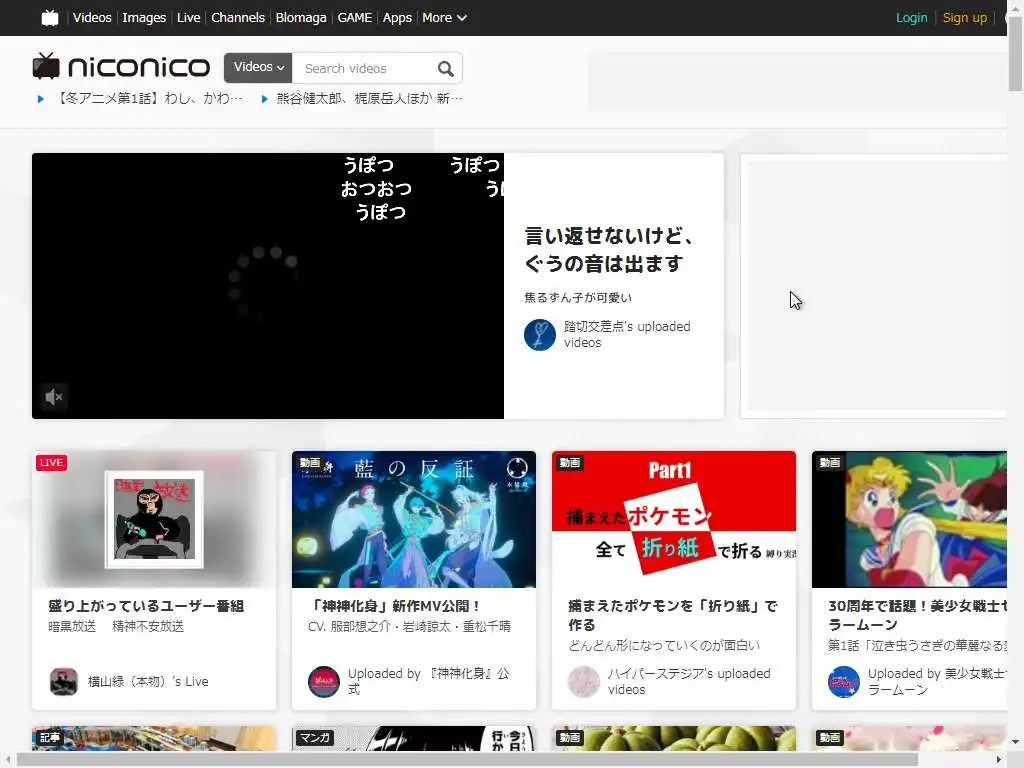Click the search magnifier icon
This screenshot has width=1024, height=768.
(445, 69)
